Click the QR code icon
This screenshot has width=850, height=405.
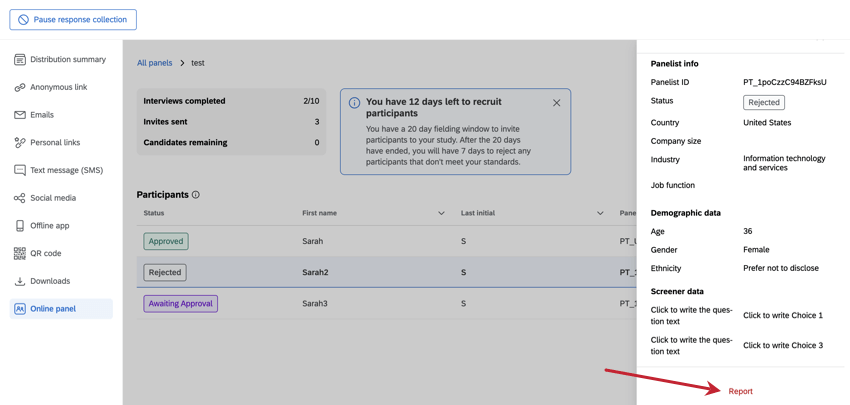pyautogui.click(x=20, y=254)
